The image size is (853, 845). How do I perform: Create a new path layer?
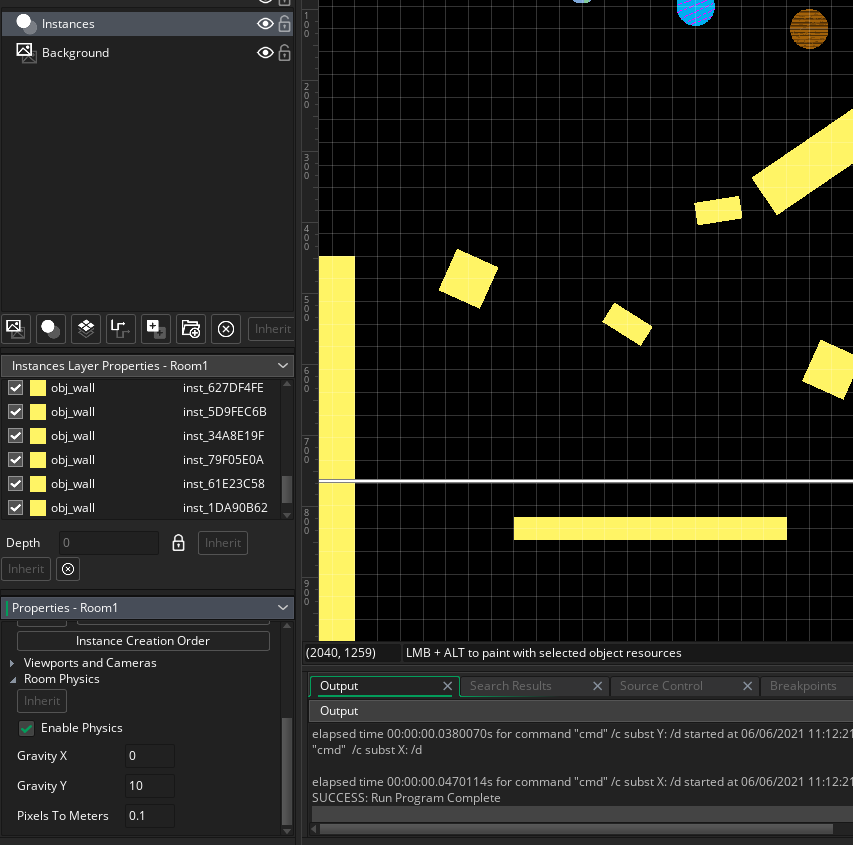[x=120, y=329]
